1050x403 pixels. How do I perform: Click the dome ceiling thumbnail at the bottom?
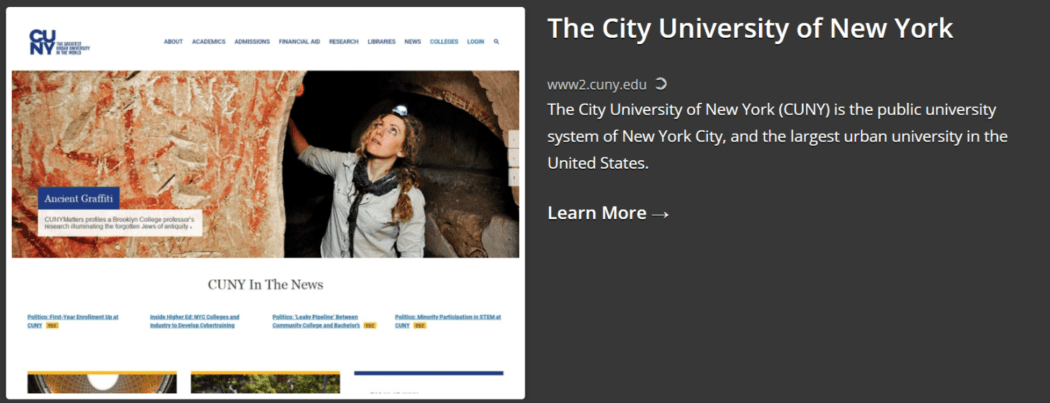click(x=102, y=382)
